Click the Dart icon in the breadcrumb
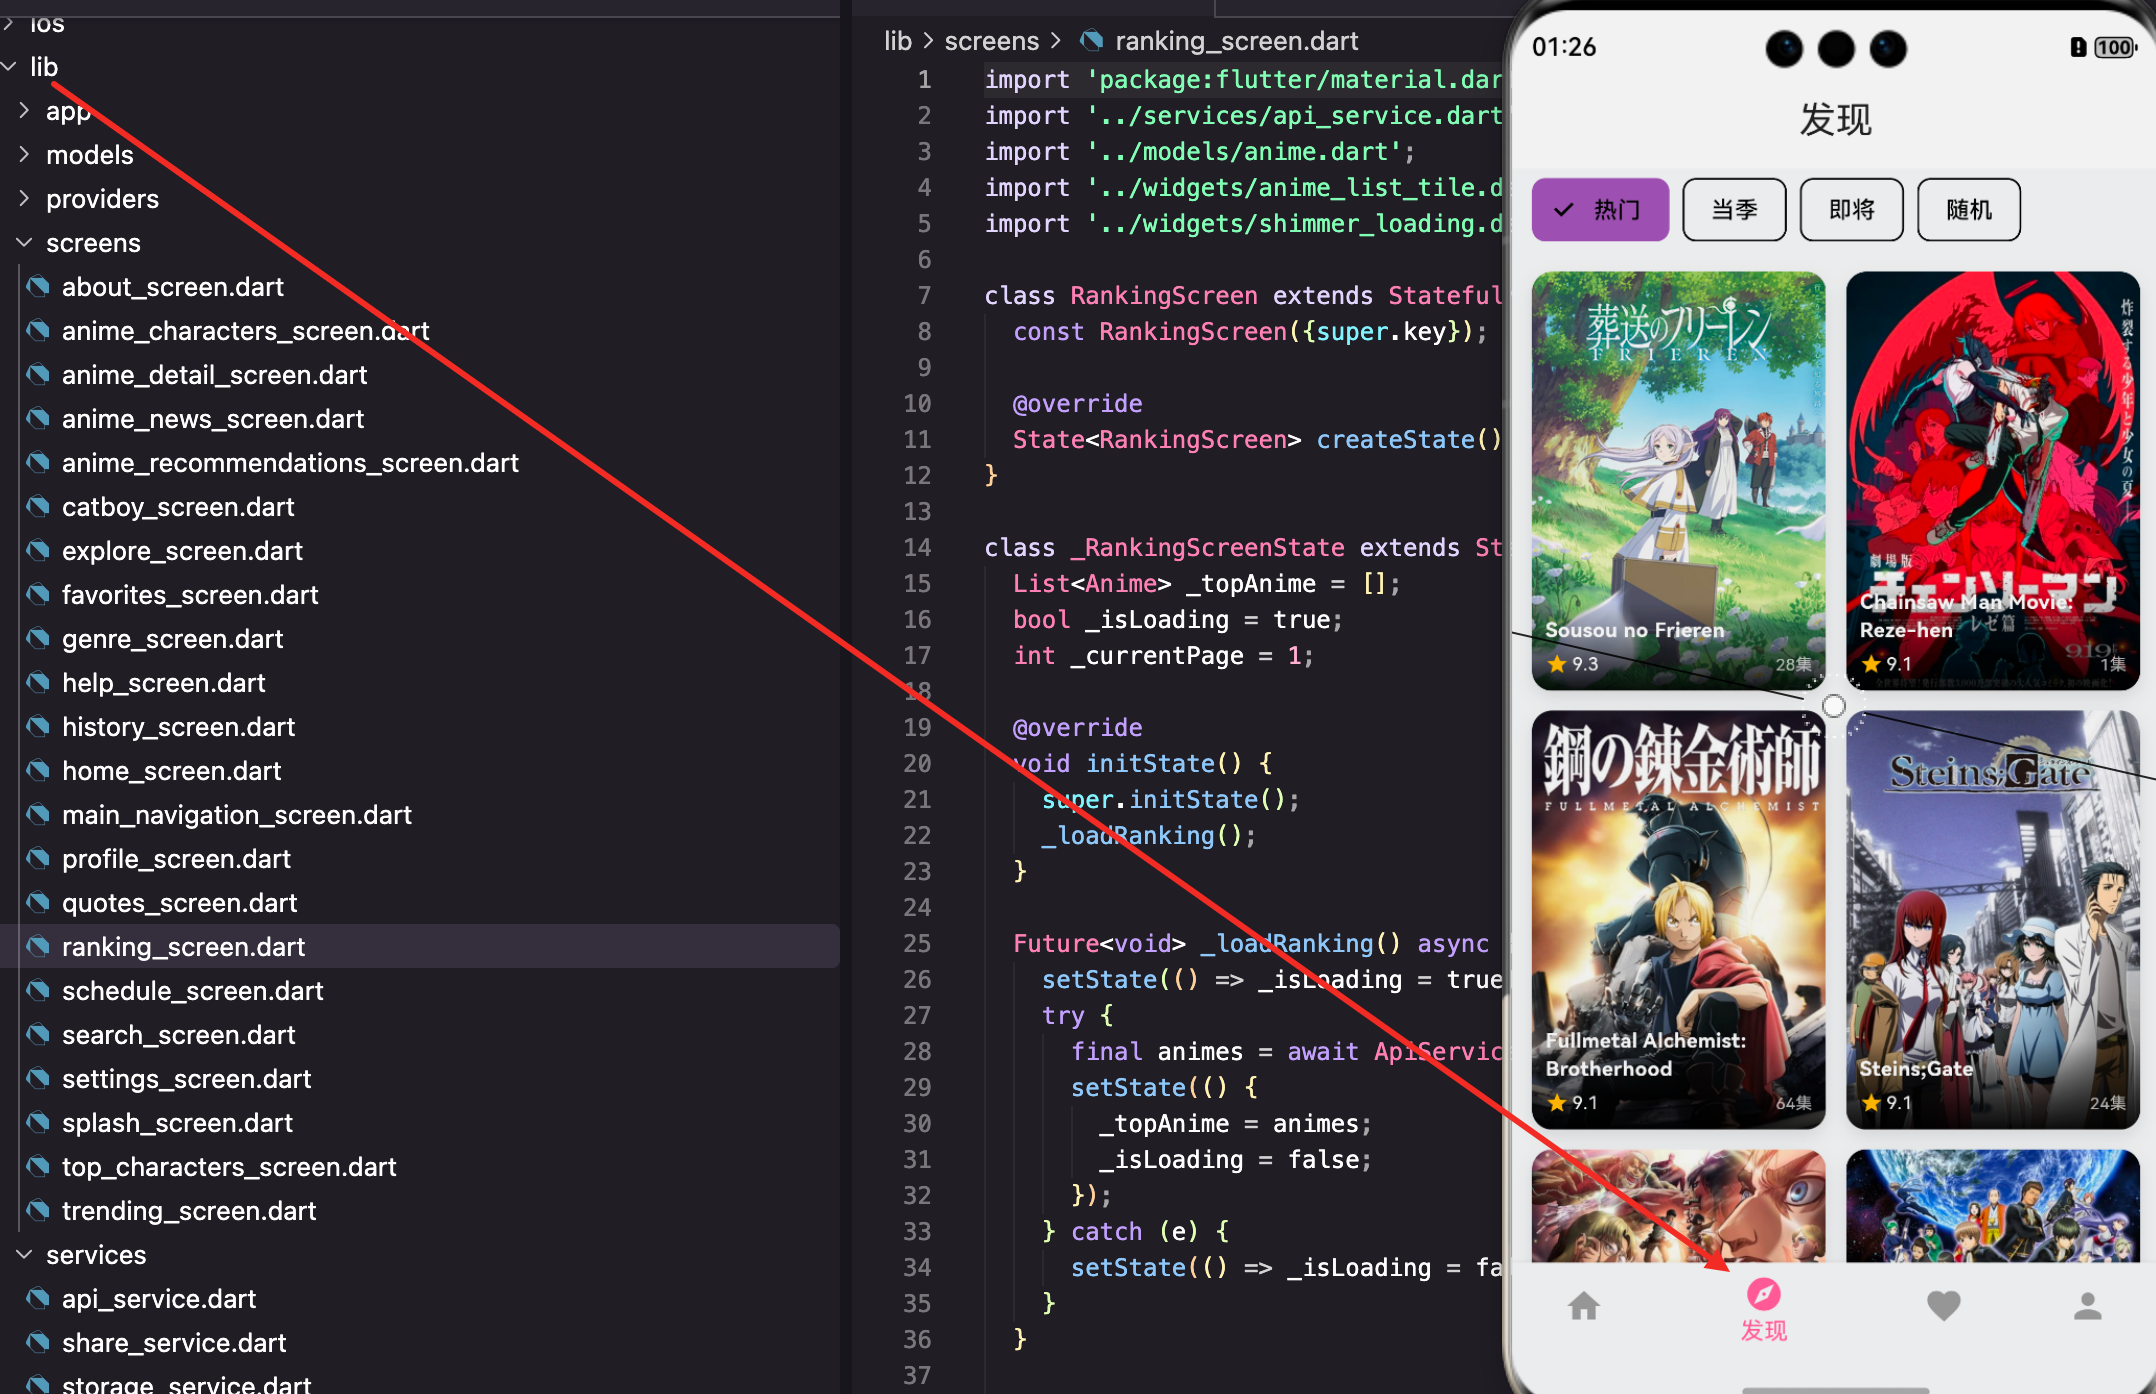Viewport: 2156px width, 1394px height. [x=1091, y=41]
